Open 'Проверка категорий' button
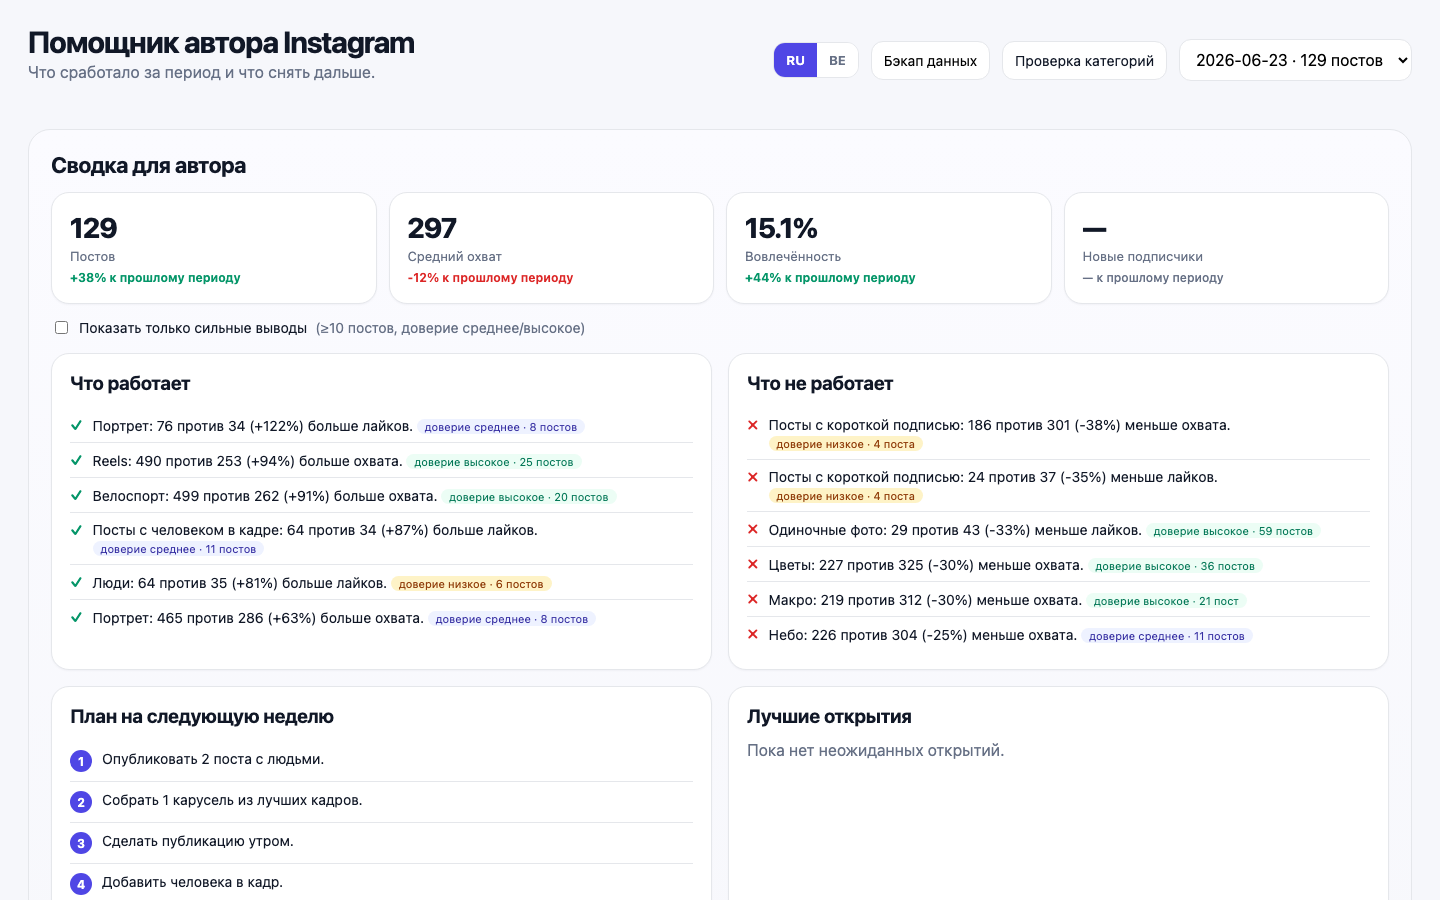This screenshot has height=900, width=1440. 1084,60
